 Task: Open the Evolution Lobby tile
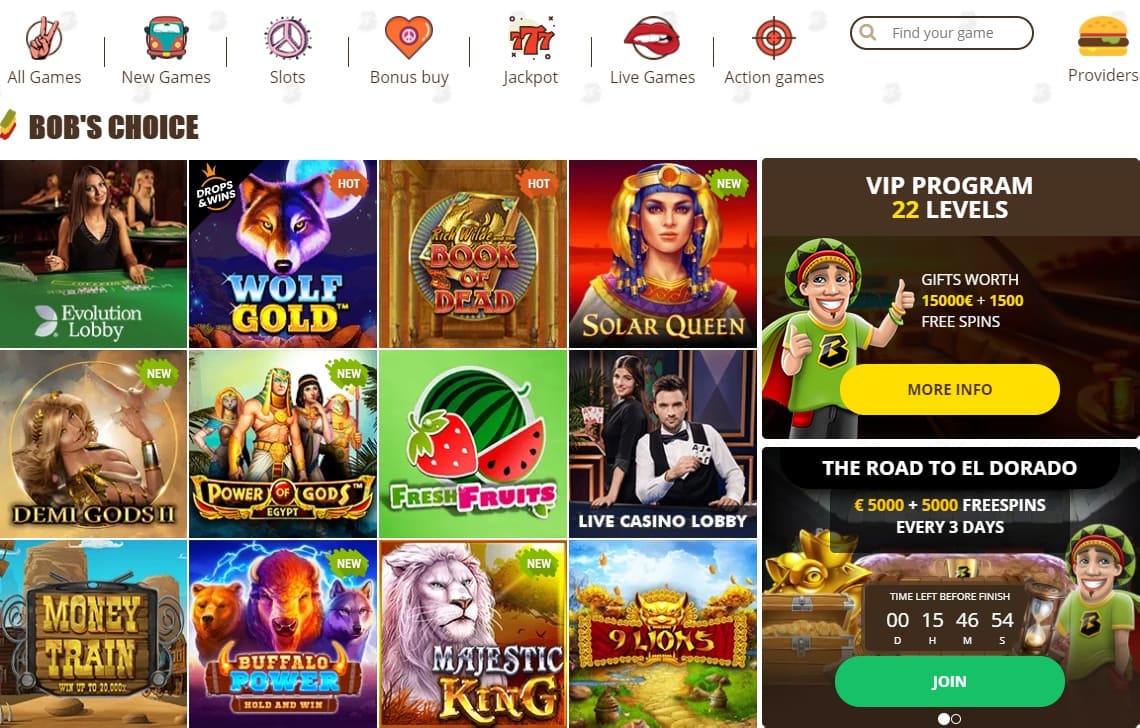tap(93, 254)
